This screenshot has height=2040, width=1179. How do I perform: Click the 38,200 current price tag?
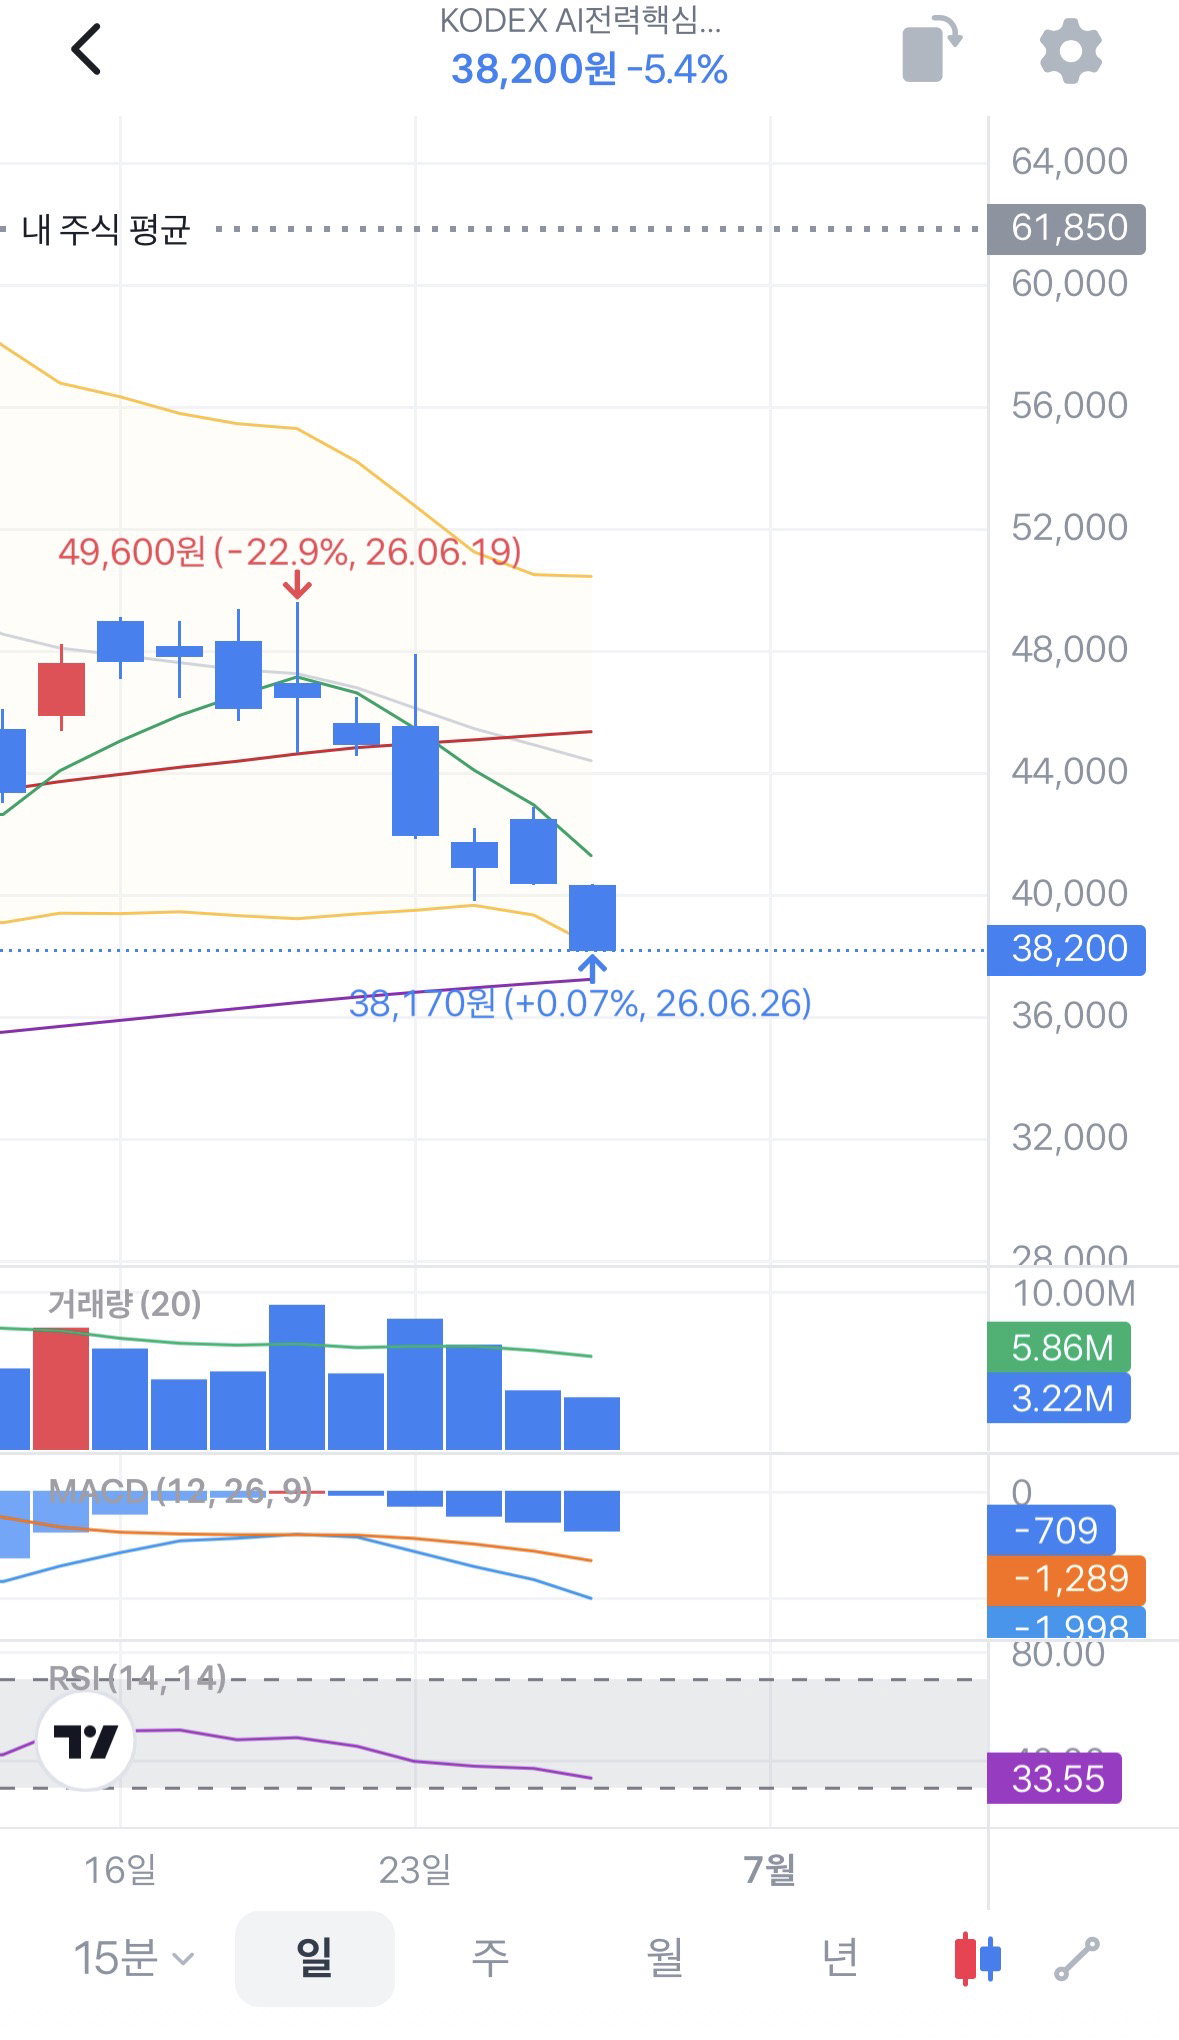tap(1066, 949)
